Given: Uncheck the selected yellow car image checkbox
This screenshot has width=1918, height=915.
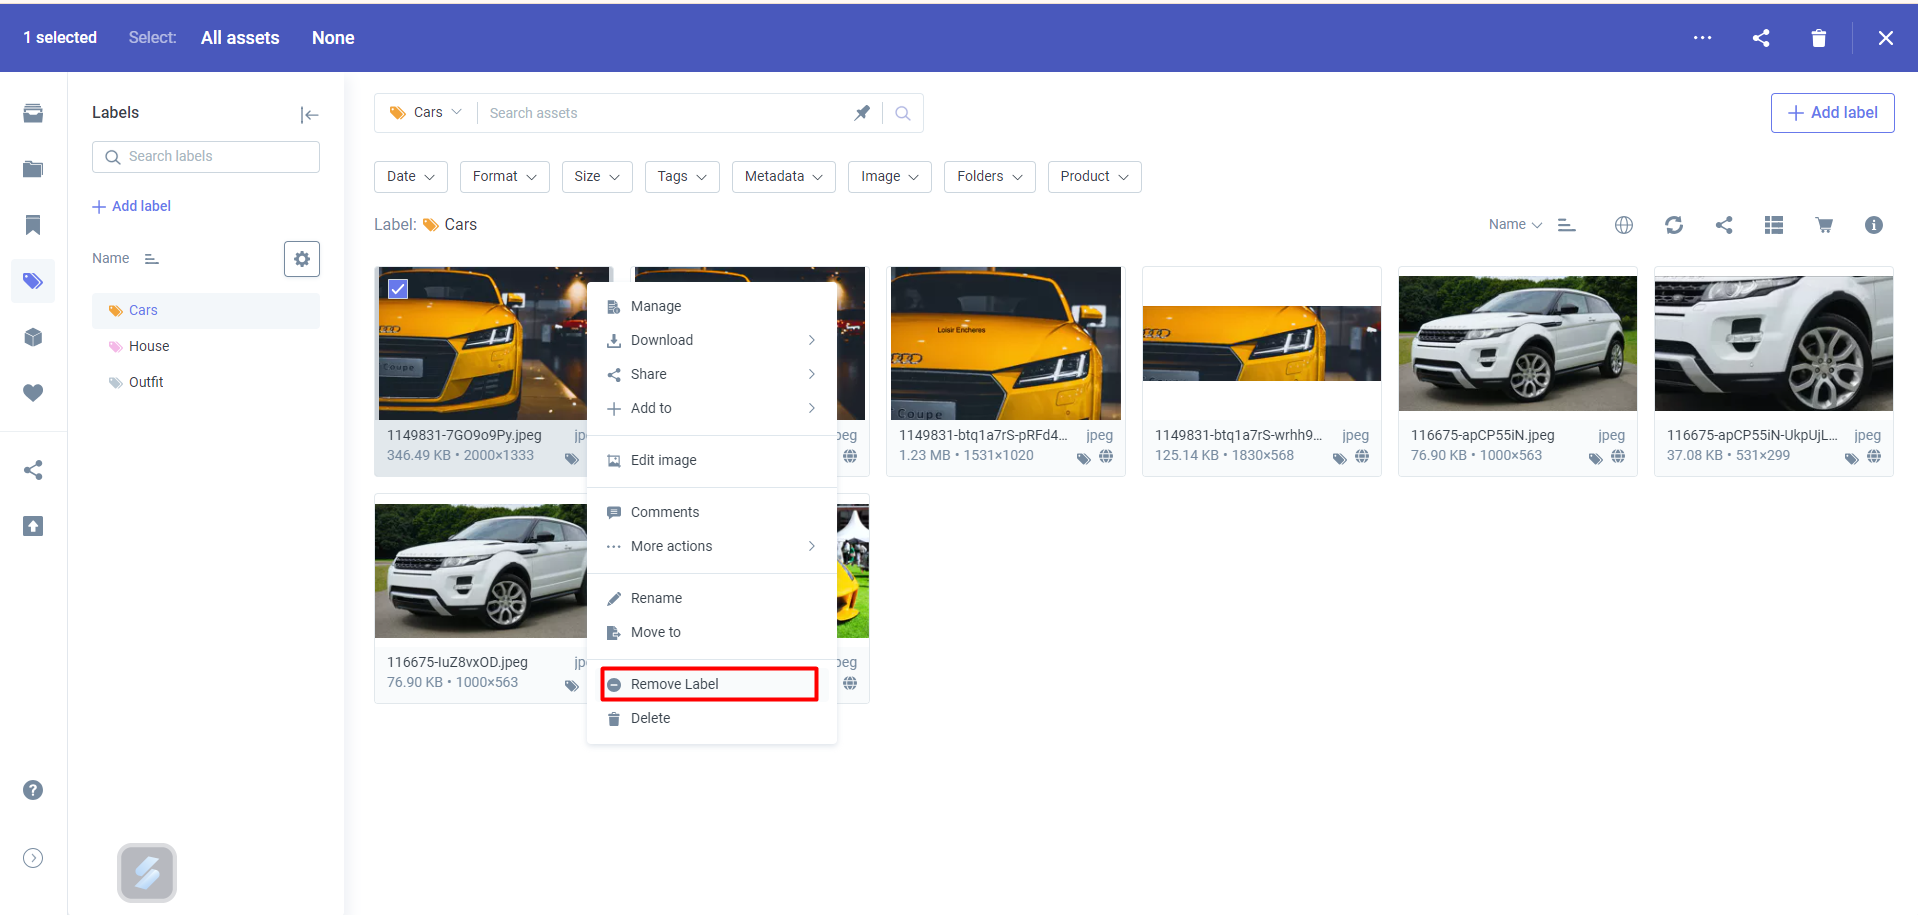Looking at the screenshot, I should 398,289.
